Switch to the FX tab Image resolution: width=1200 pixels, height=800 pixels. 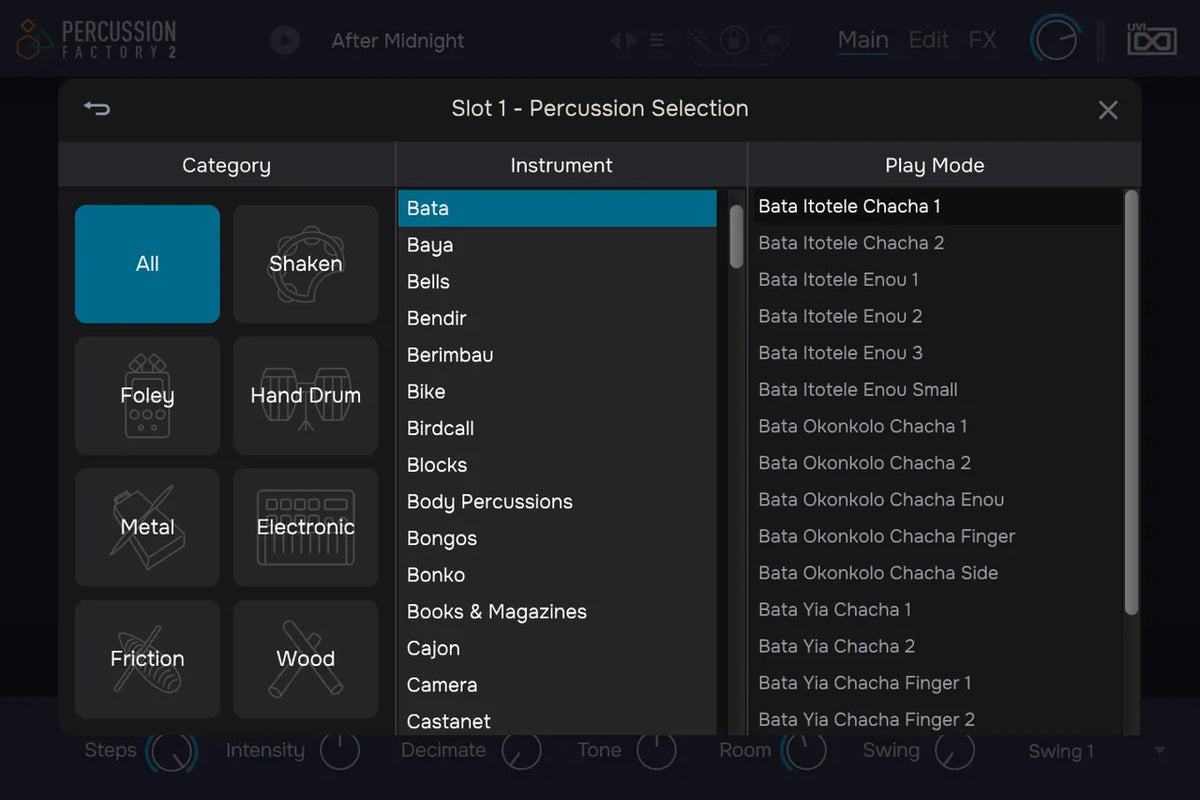coord(982,40)
